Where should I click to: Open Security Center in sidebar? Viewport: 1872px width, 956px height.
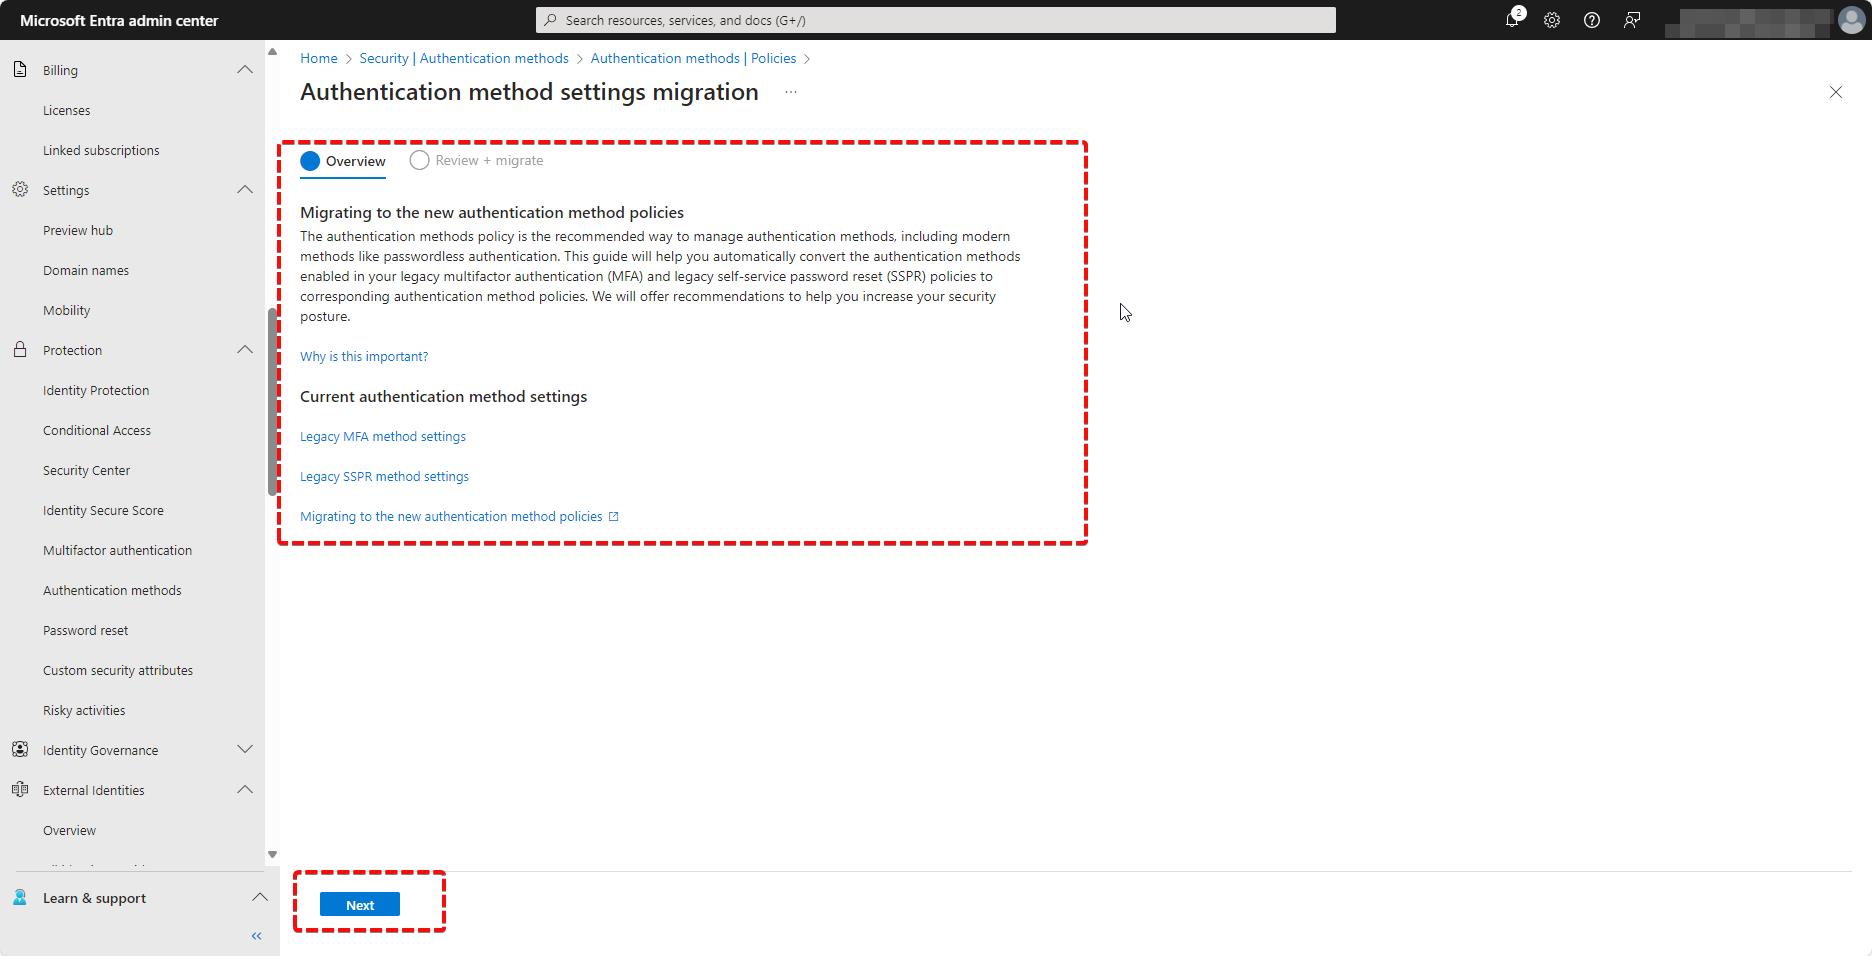(x=86, y=470)
